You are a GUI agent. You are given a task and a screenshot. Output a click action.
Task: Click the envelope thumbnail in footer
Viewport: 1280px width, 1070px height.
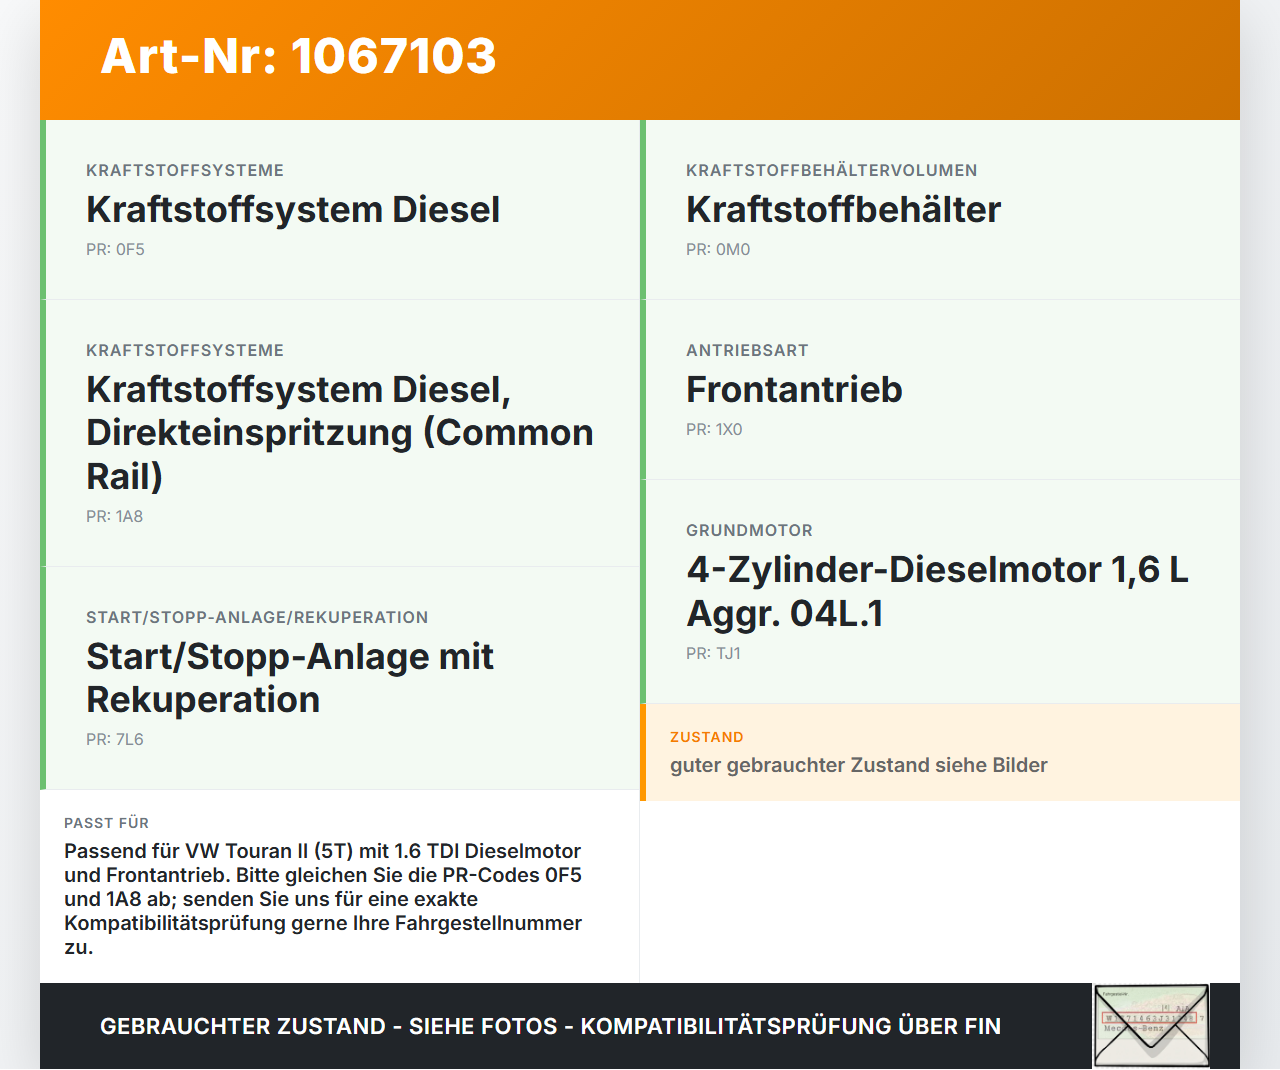[x=1151, y=1026]
